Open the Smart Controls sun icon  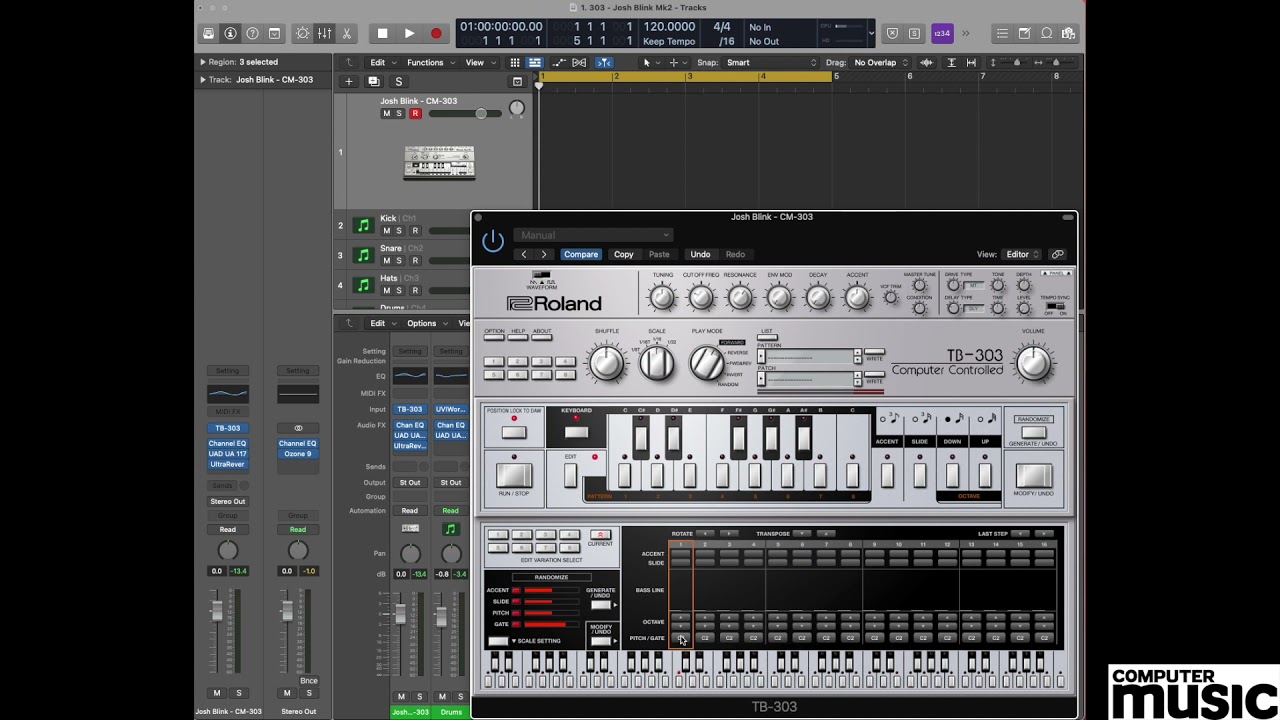(x=303, y=33)
